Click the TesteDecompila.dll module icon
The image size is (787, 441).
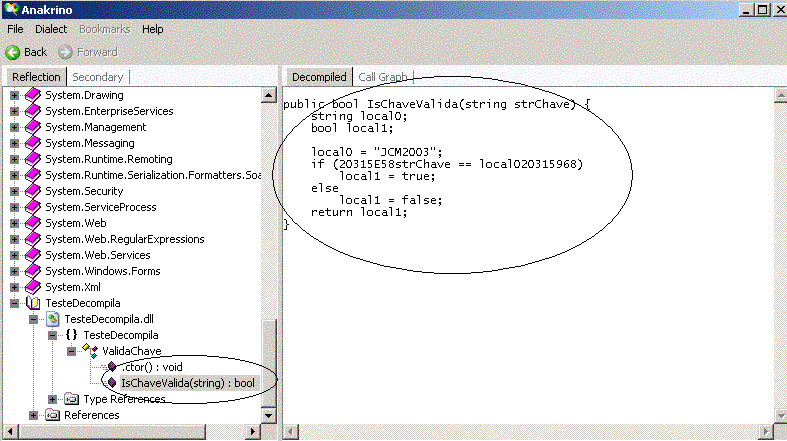coord(52,319)
